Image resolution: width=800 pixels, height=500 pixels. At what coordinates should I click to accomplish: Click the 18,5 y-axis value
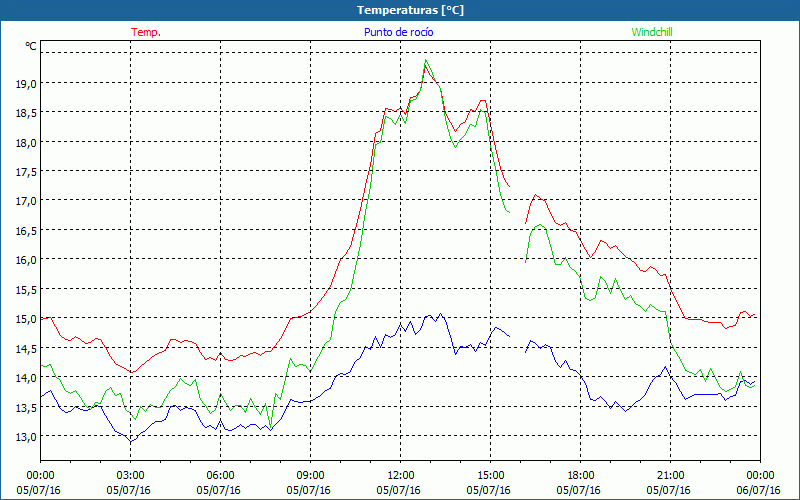click(26, 113)
